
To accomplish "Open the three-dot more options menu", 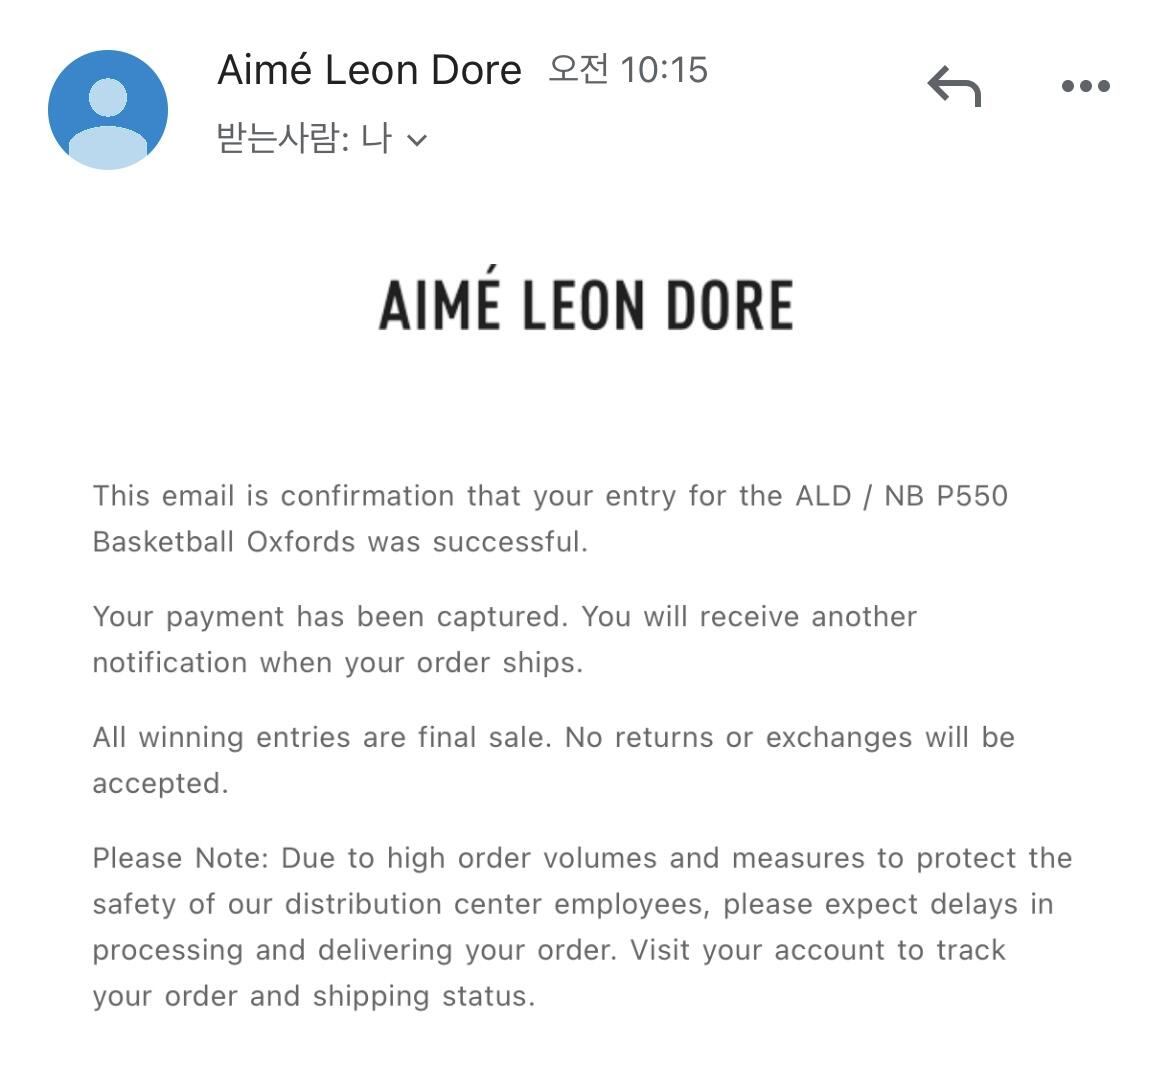I will click(x=1085, y=86).
